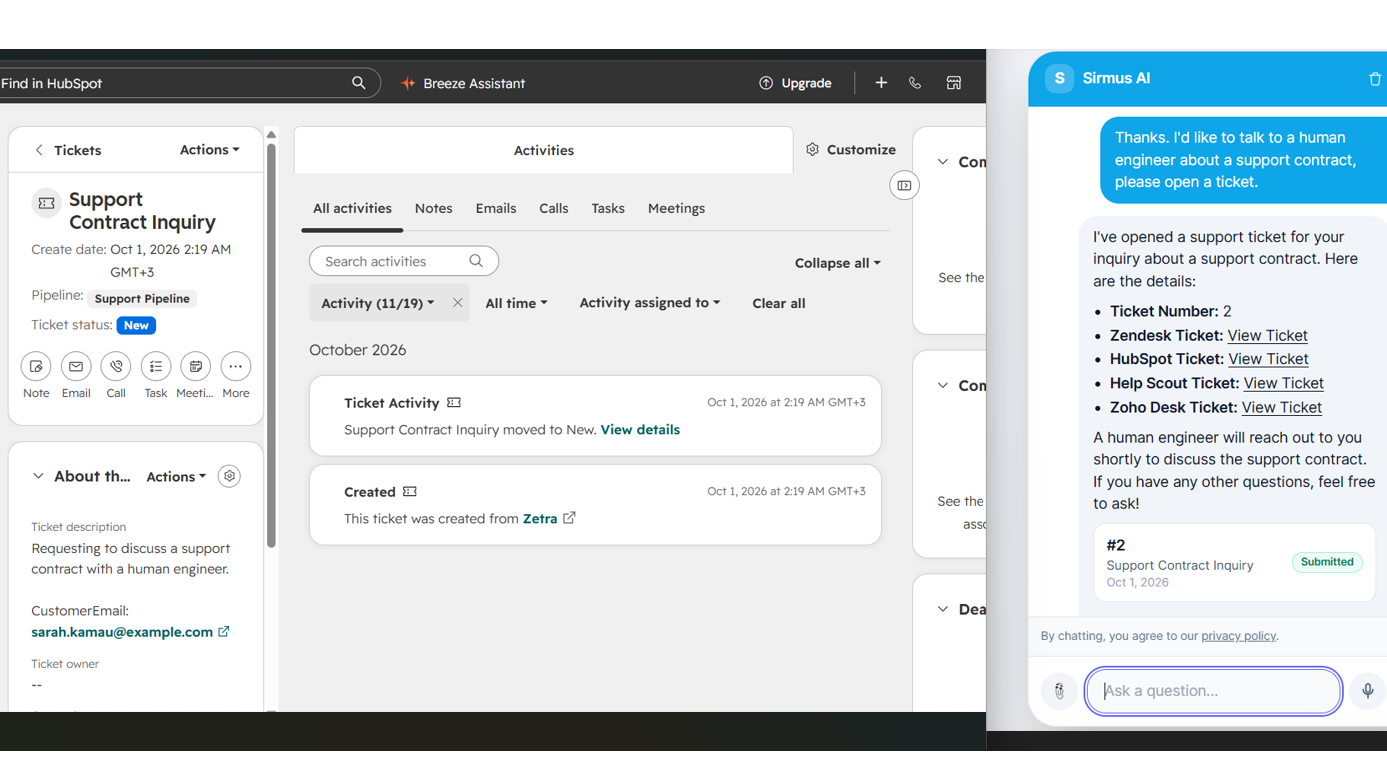1387x780 pixels.
Task: Switch to the Meetings tab
Action: pyautogui.click(x=676, y=208)
